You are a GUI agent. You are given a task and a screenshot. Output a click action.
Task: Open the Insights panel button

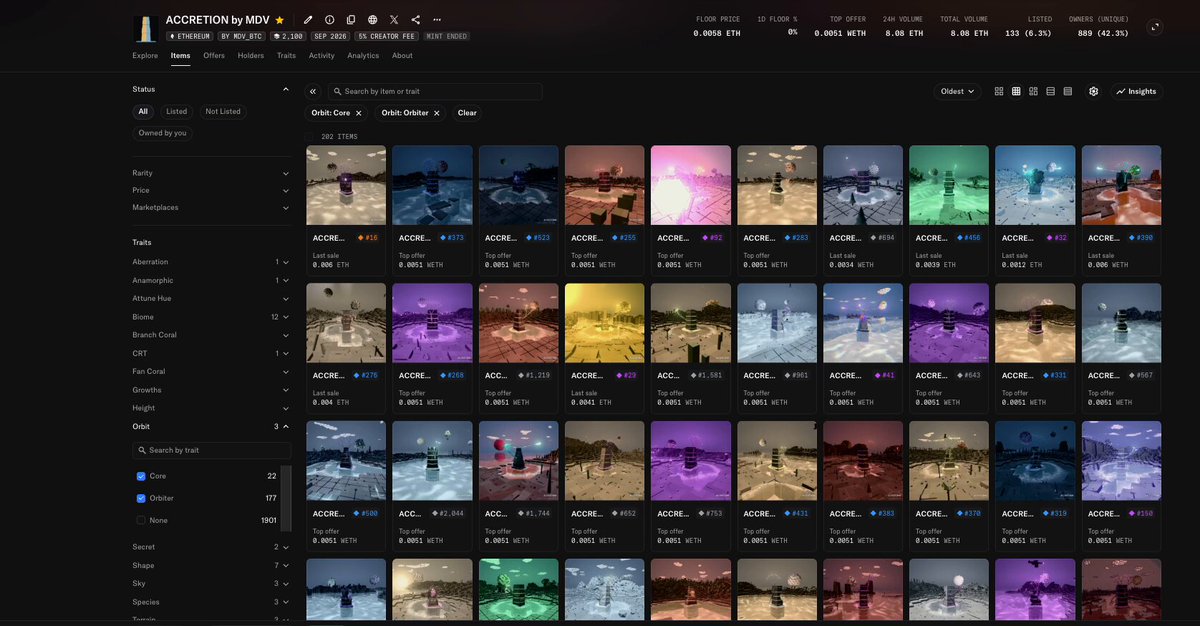pyautogui.click(x=1136, y=91)
